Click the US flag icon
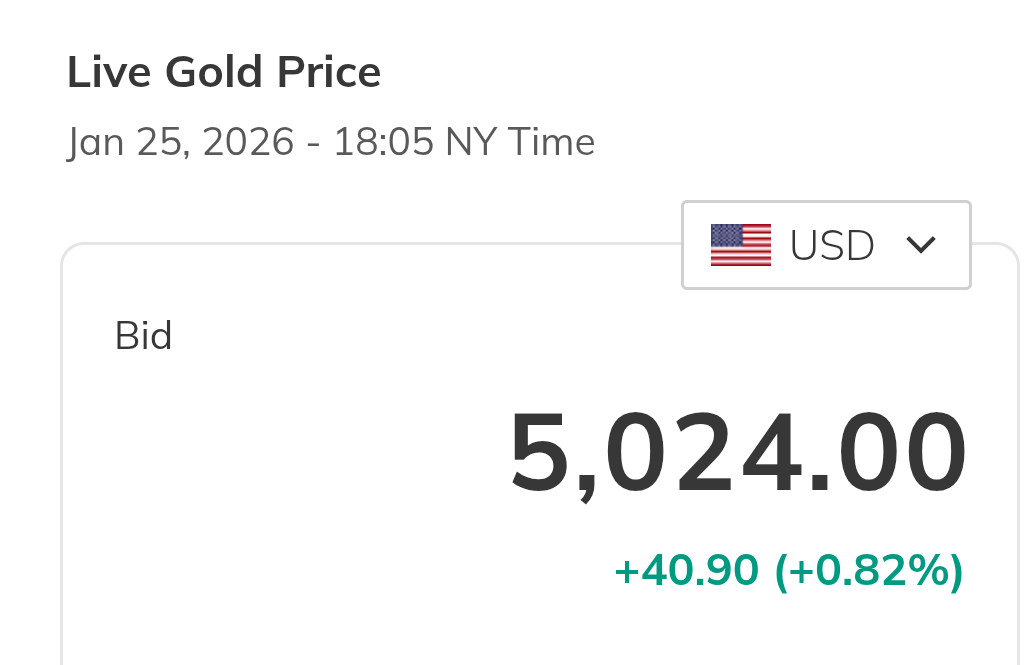1026x665 pixels. [x=741, y=245]
